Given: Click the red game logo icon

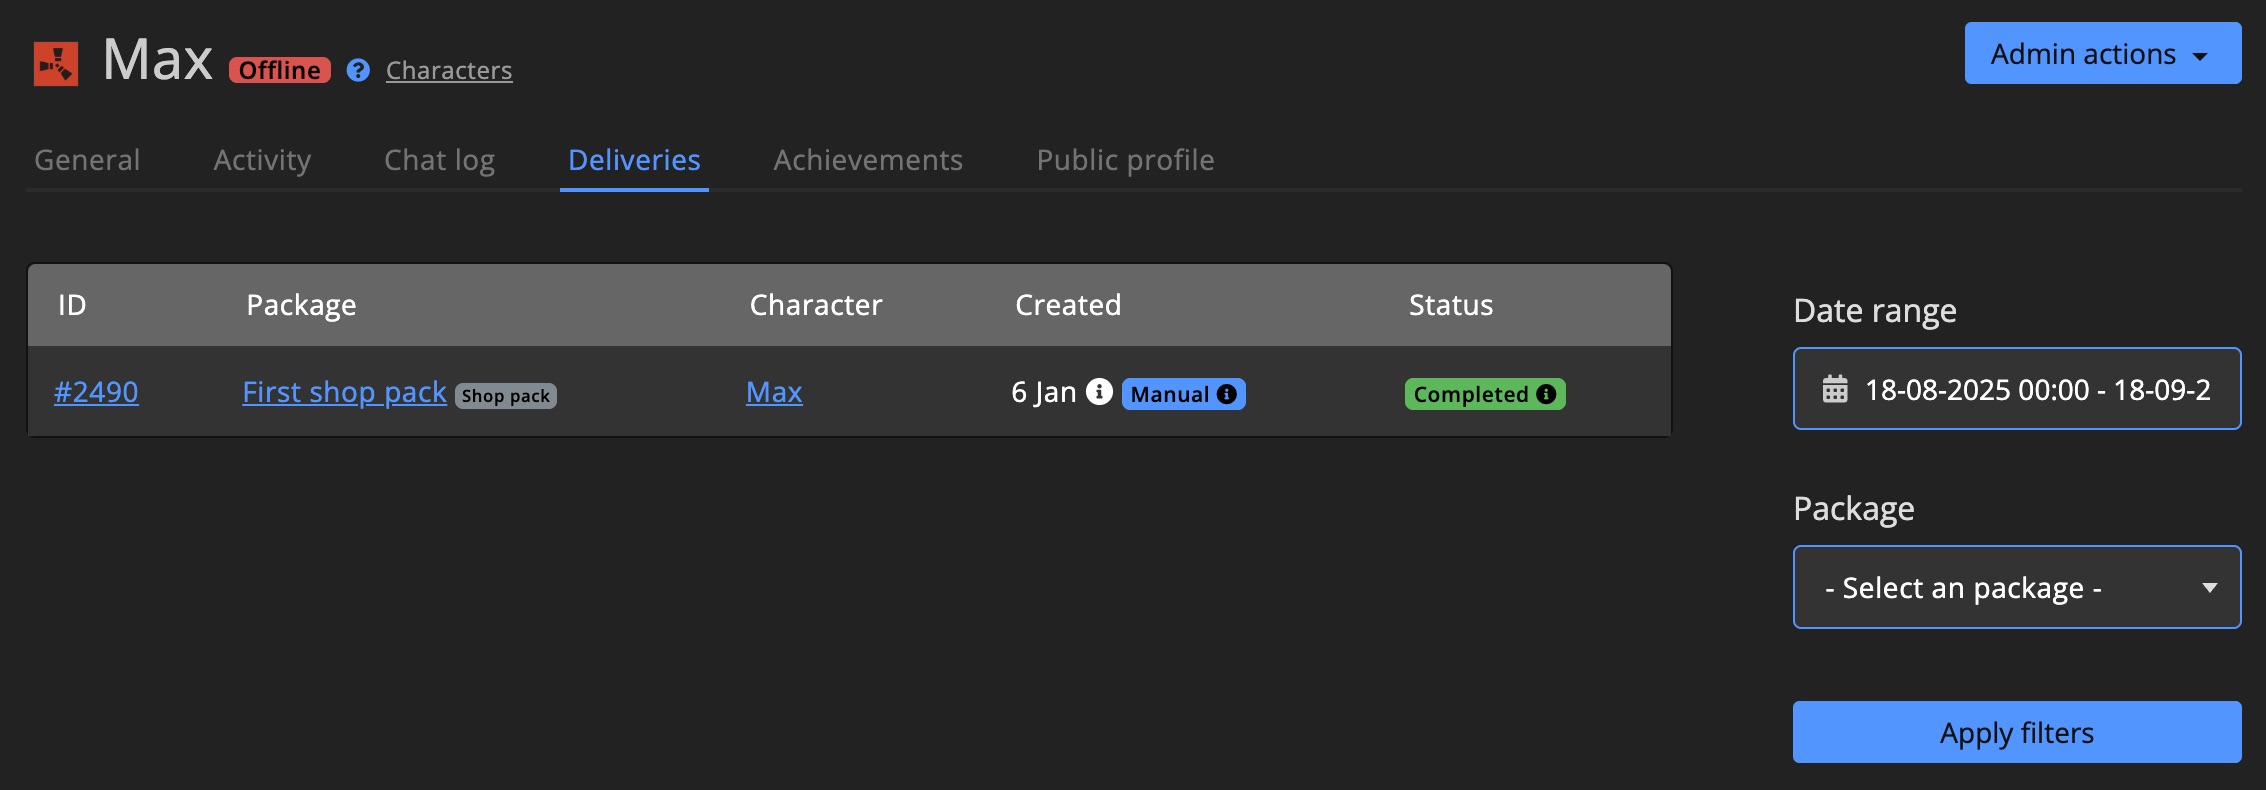Looking at the screenshot, I should 56,64.
